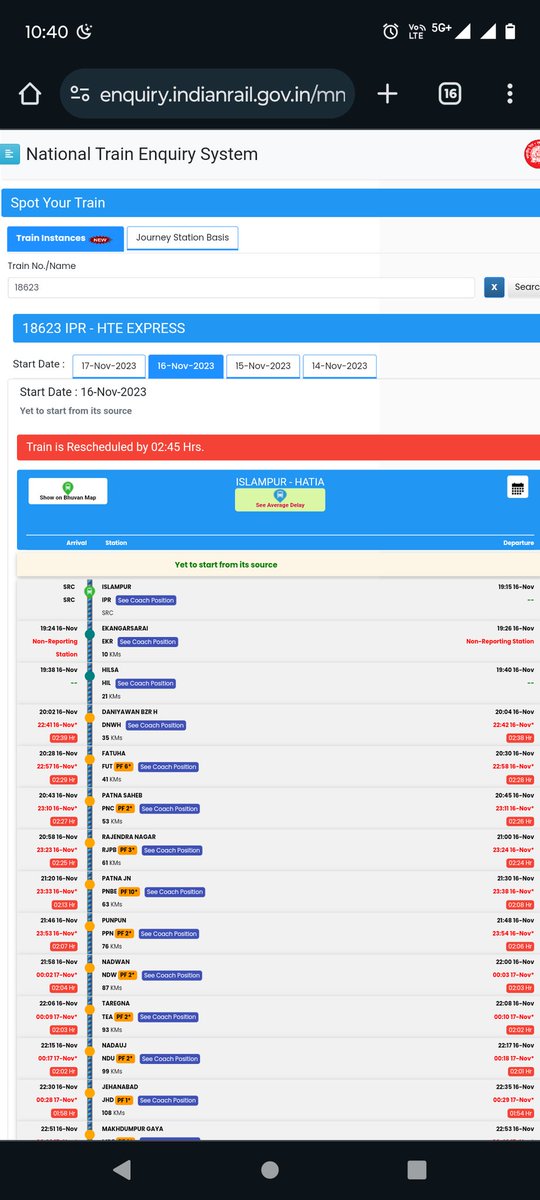Click the ISLAMPUR - HATIA route title

[280, 481]
